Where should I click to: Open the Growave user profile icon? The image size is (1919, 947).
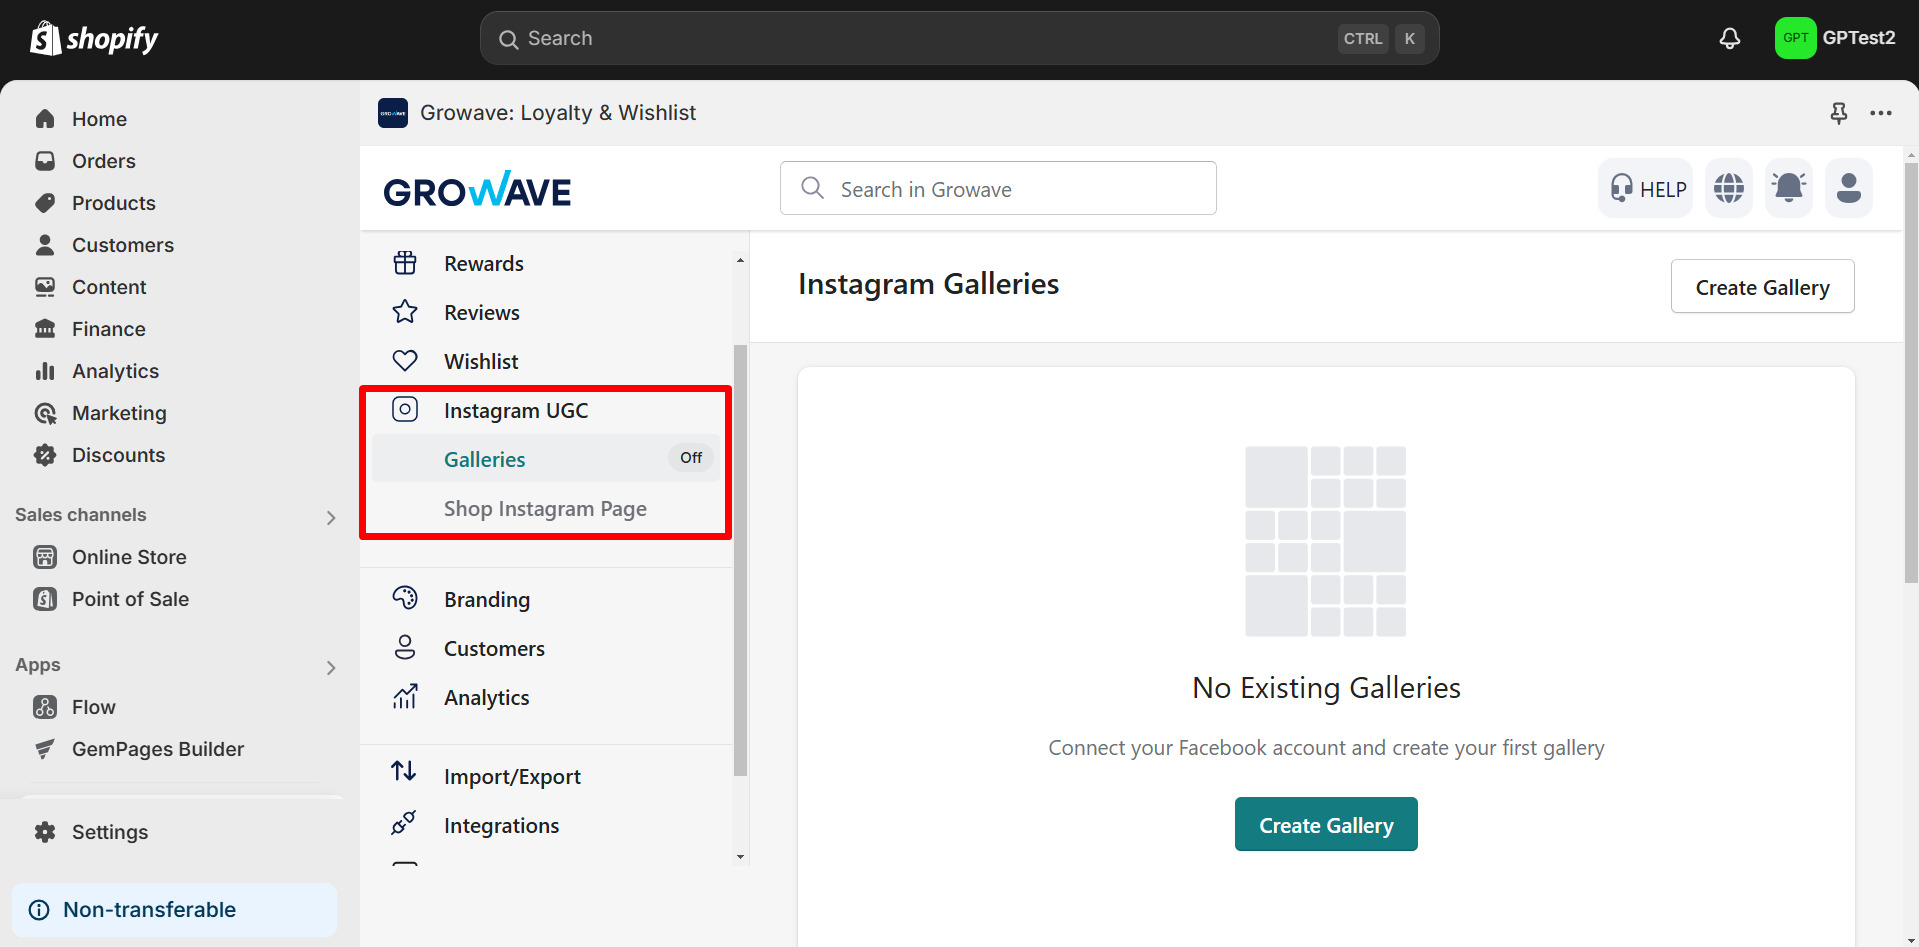point(1848,188)
